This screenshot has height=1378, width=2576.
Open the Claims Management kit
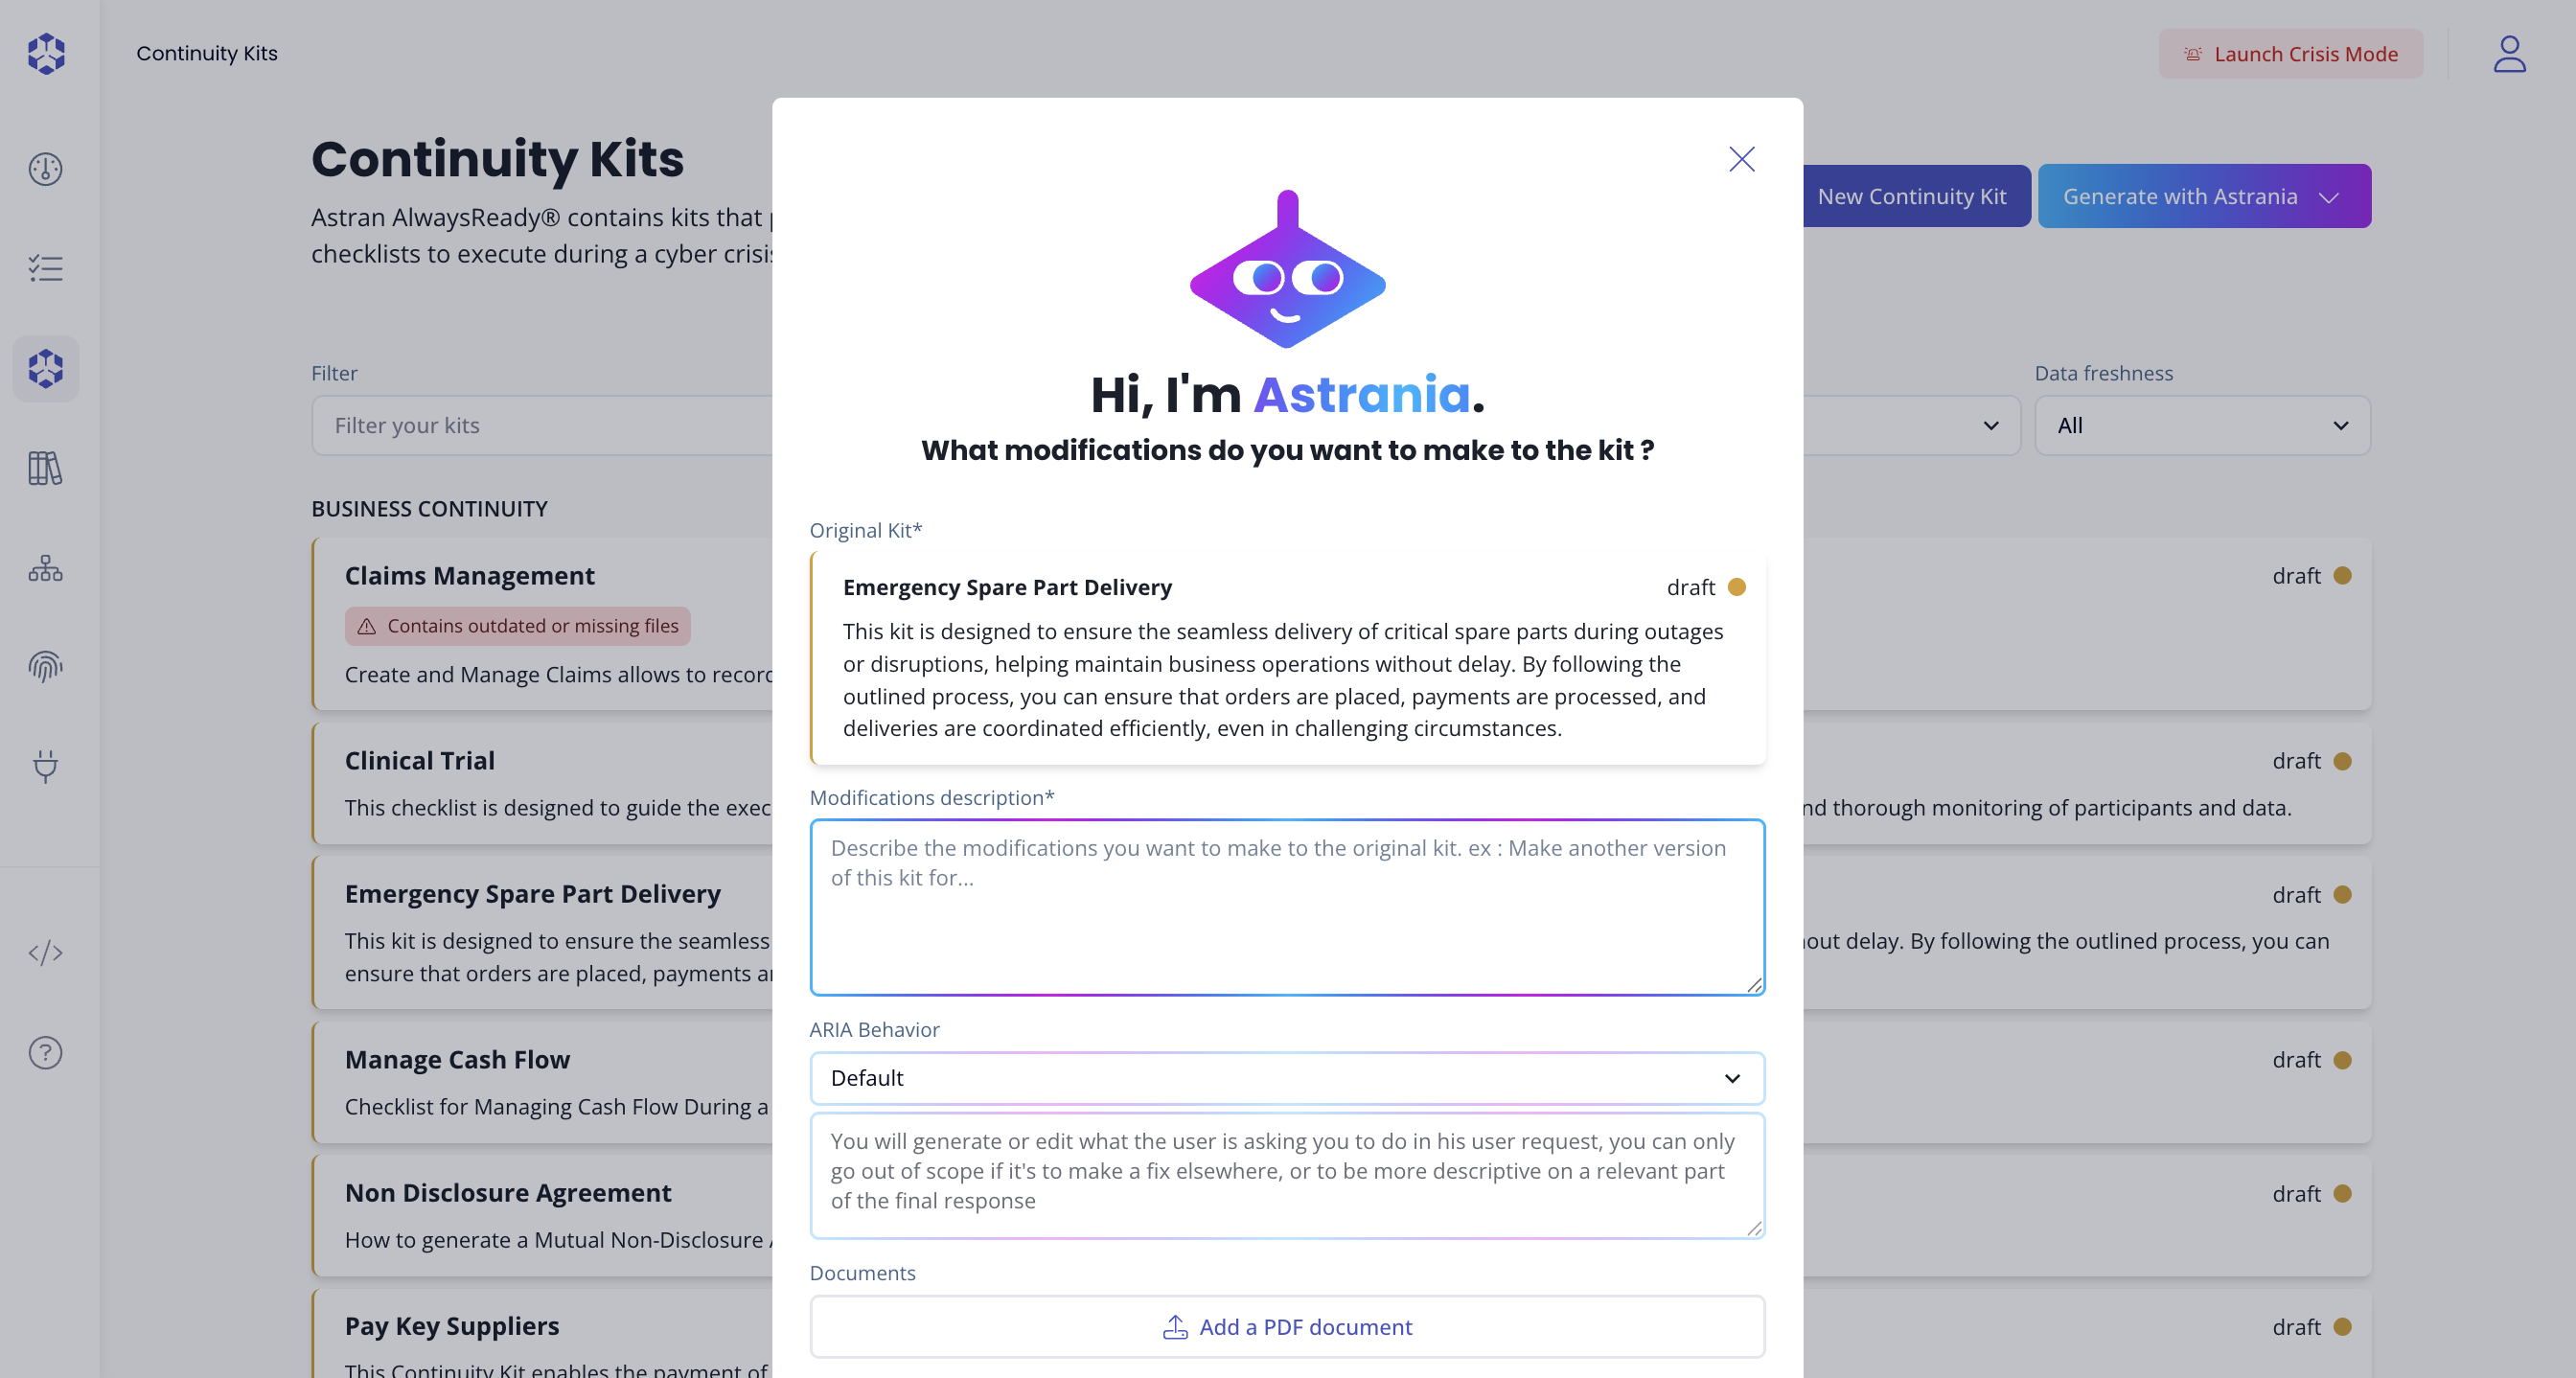click(470, 576)
